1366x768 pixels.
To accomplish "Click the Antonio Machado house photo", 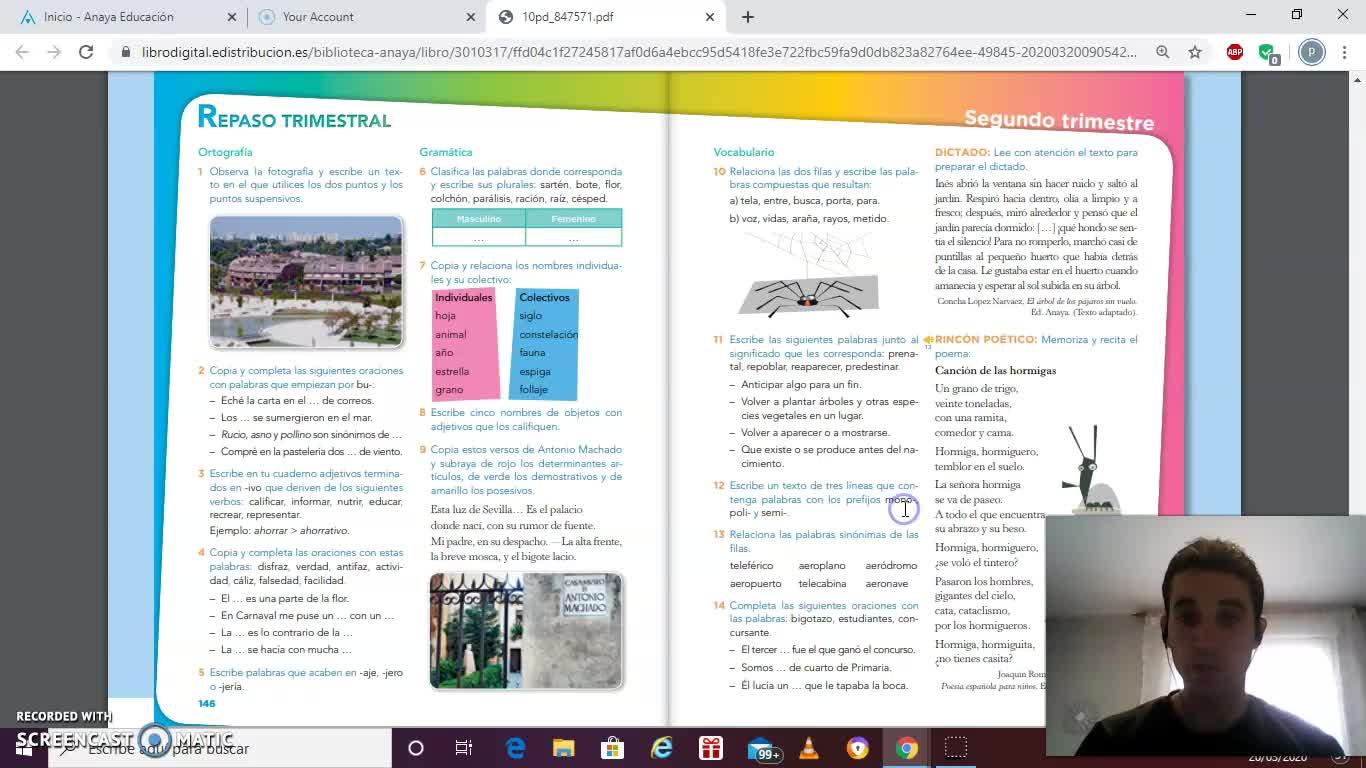I will point(526,631).
